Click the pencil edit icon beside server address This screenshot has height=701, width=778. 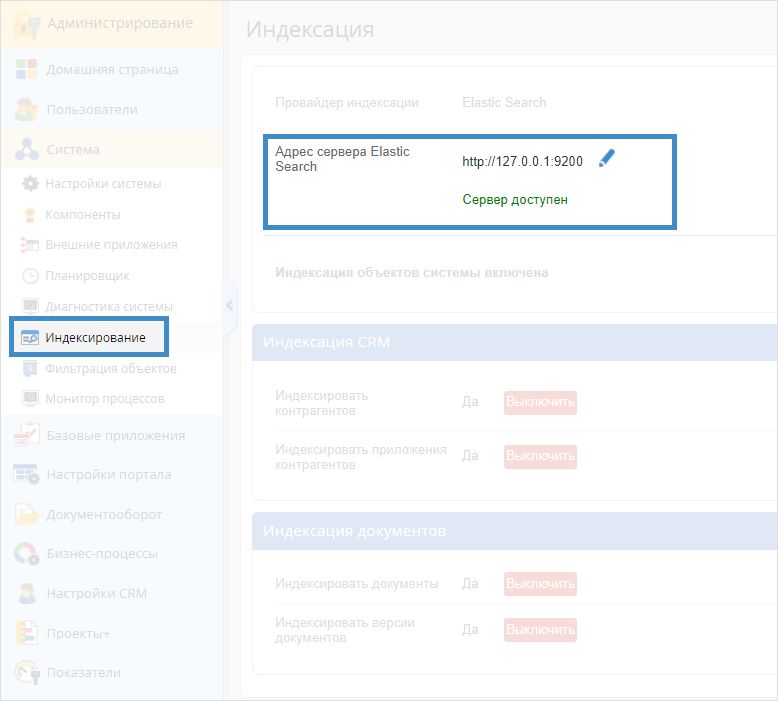(x=606, y=159)
